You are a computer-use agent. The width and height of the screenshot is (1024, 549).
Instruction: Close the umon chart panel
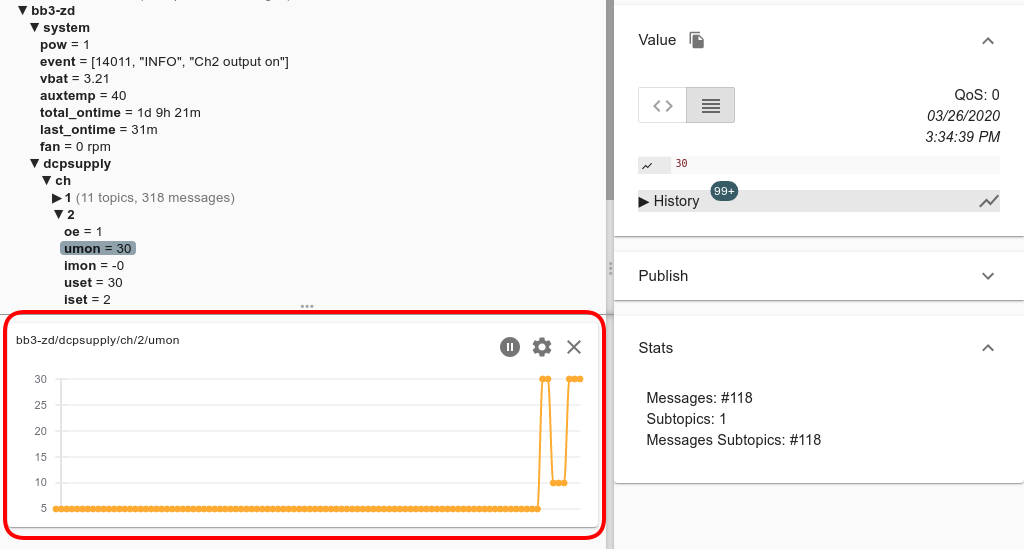pos(574,347)
